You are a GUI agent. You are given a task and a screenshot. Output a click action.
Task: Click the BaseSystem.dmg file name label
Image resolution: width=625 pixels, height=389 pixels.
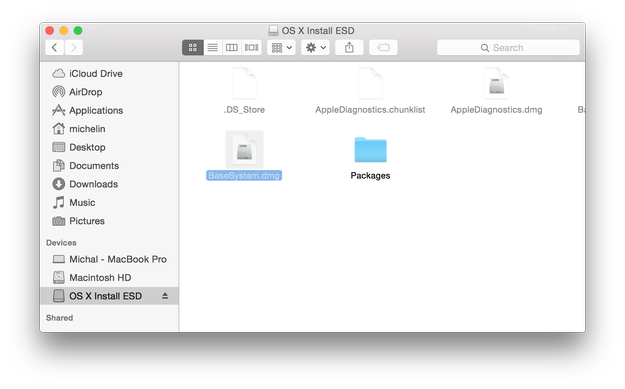pyautogui.click(x=244, y=176)
